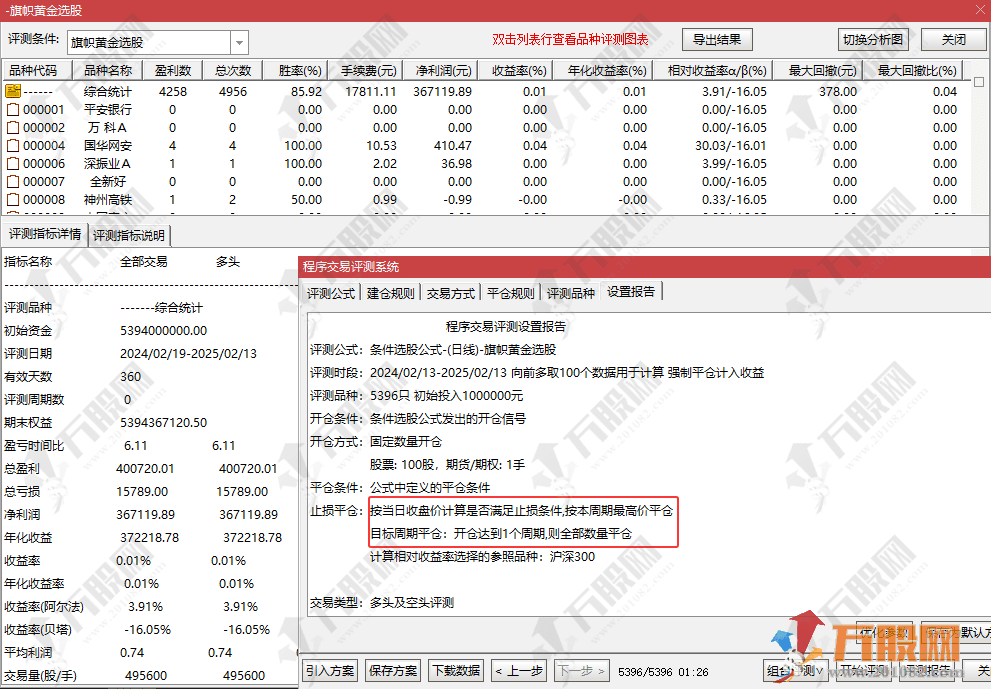This screenshot has width=991, height=689.
Task: Click the row icon for 000001 平安银行
Action: coord(13,109)
